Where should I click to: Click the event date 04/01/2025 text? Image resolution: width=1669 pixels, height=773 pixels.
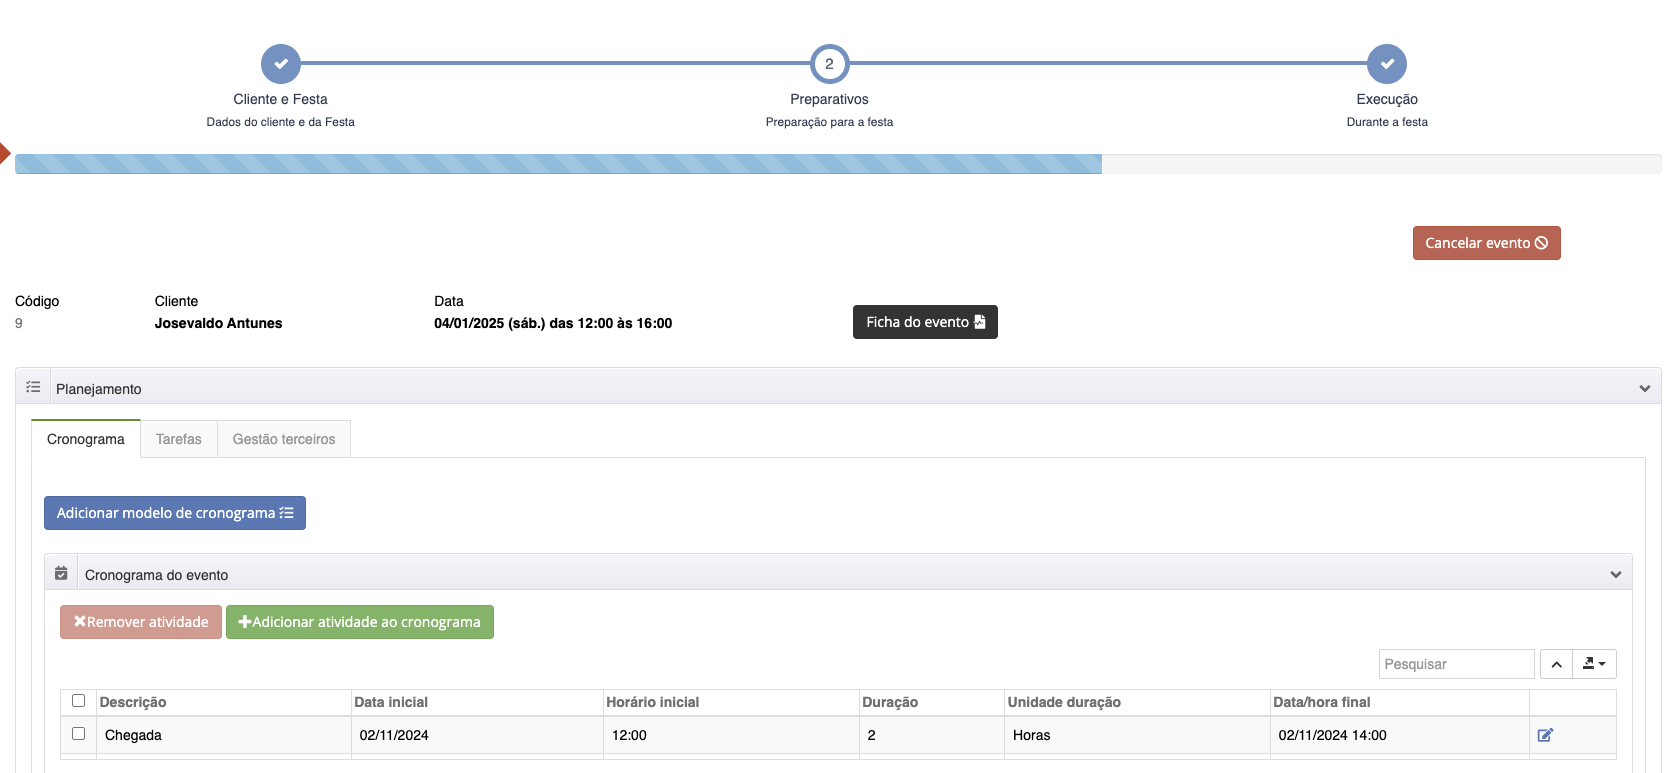[553, 323]
